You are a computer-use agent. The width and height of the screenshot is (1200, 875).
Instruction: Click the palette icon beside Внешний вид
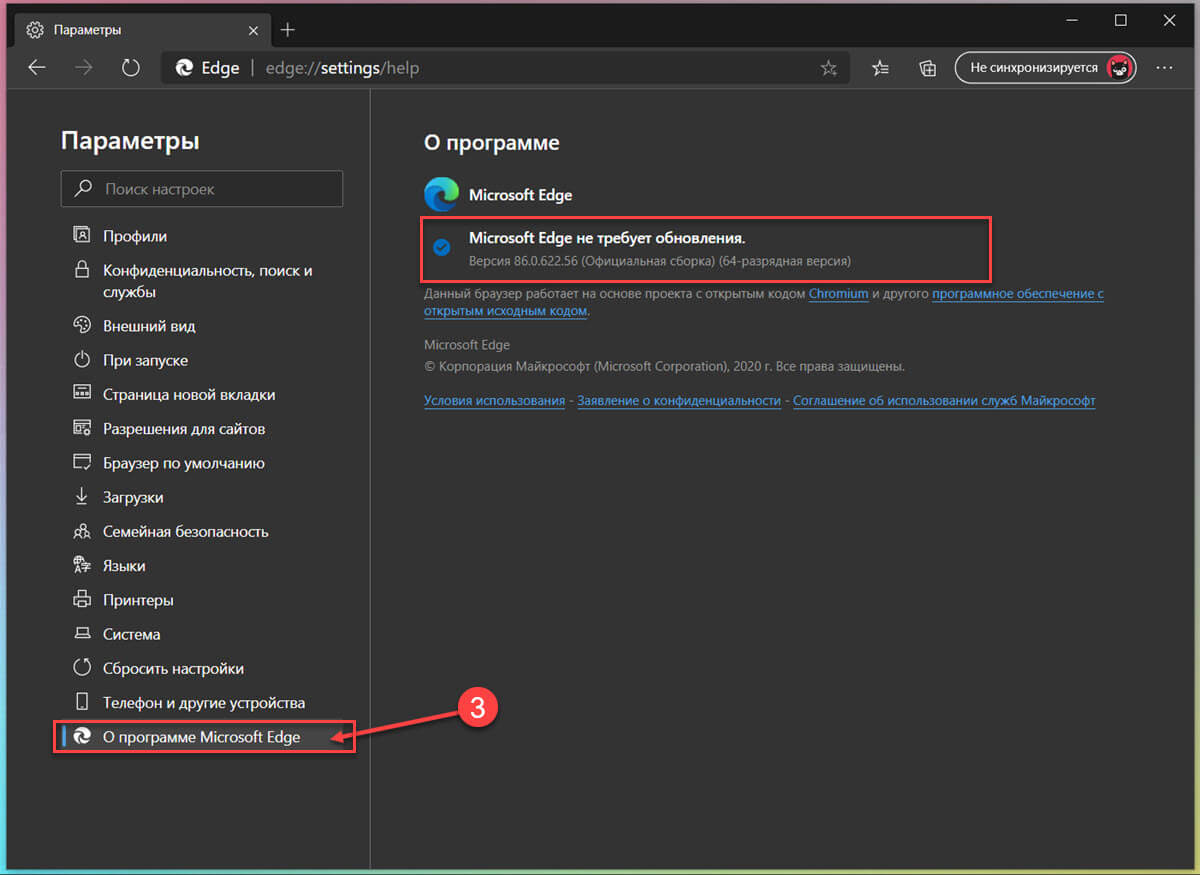[x=82, y=326]
